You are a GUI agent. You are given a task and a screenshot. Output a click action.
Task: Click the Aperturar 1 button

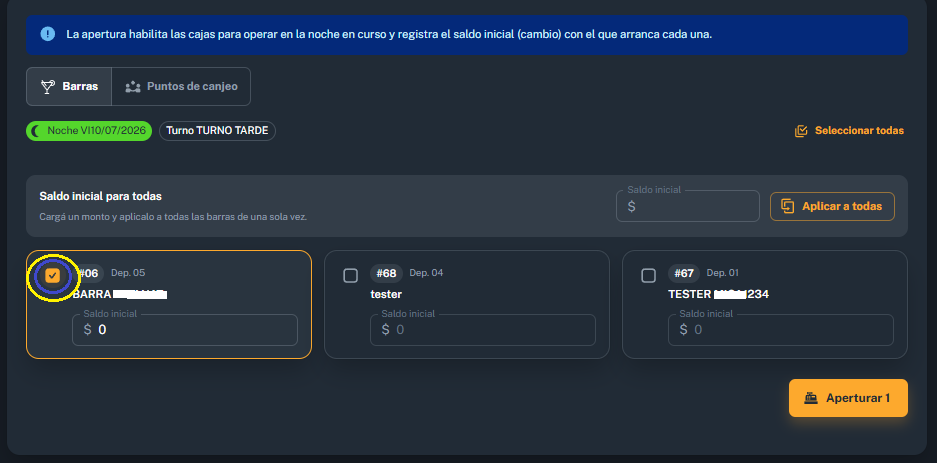click(x=848, y=398)
